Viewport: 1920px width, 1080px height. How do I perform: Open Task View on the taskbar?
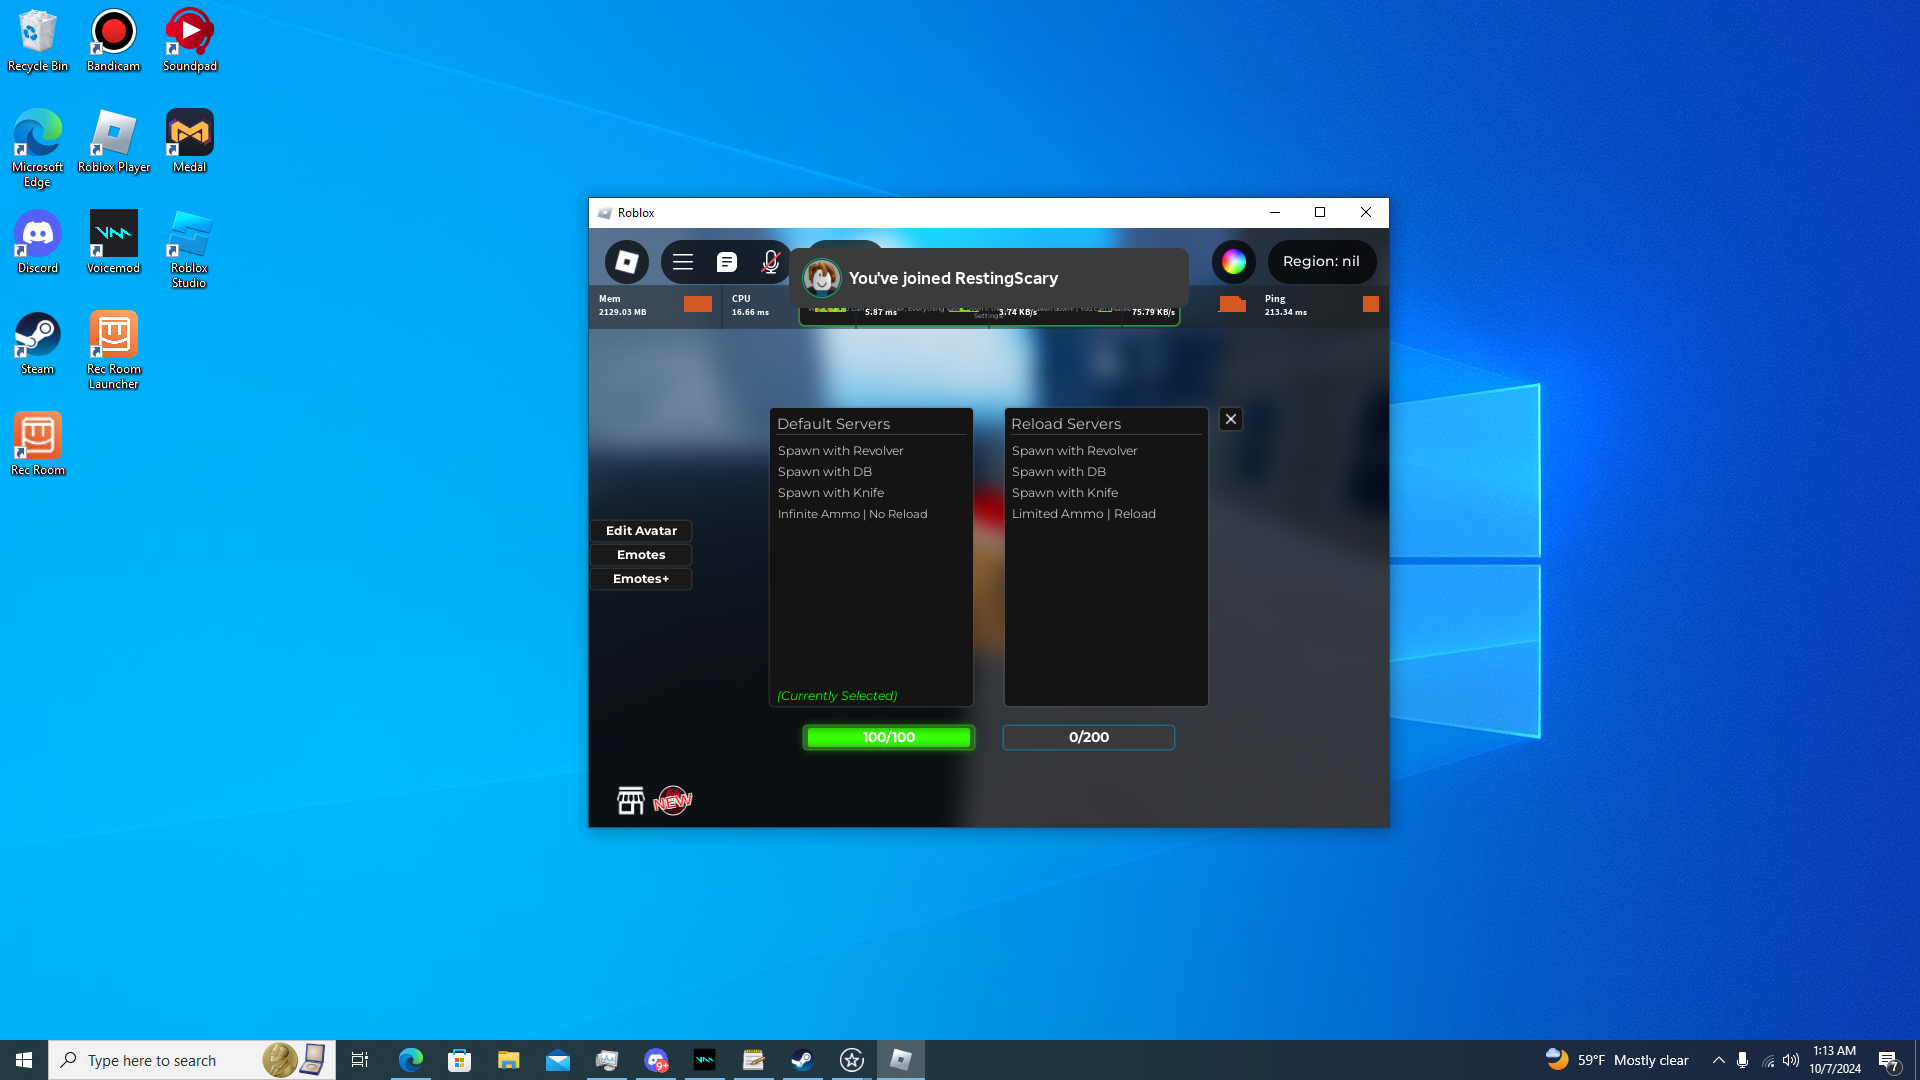tap(360, 1060)
